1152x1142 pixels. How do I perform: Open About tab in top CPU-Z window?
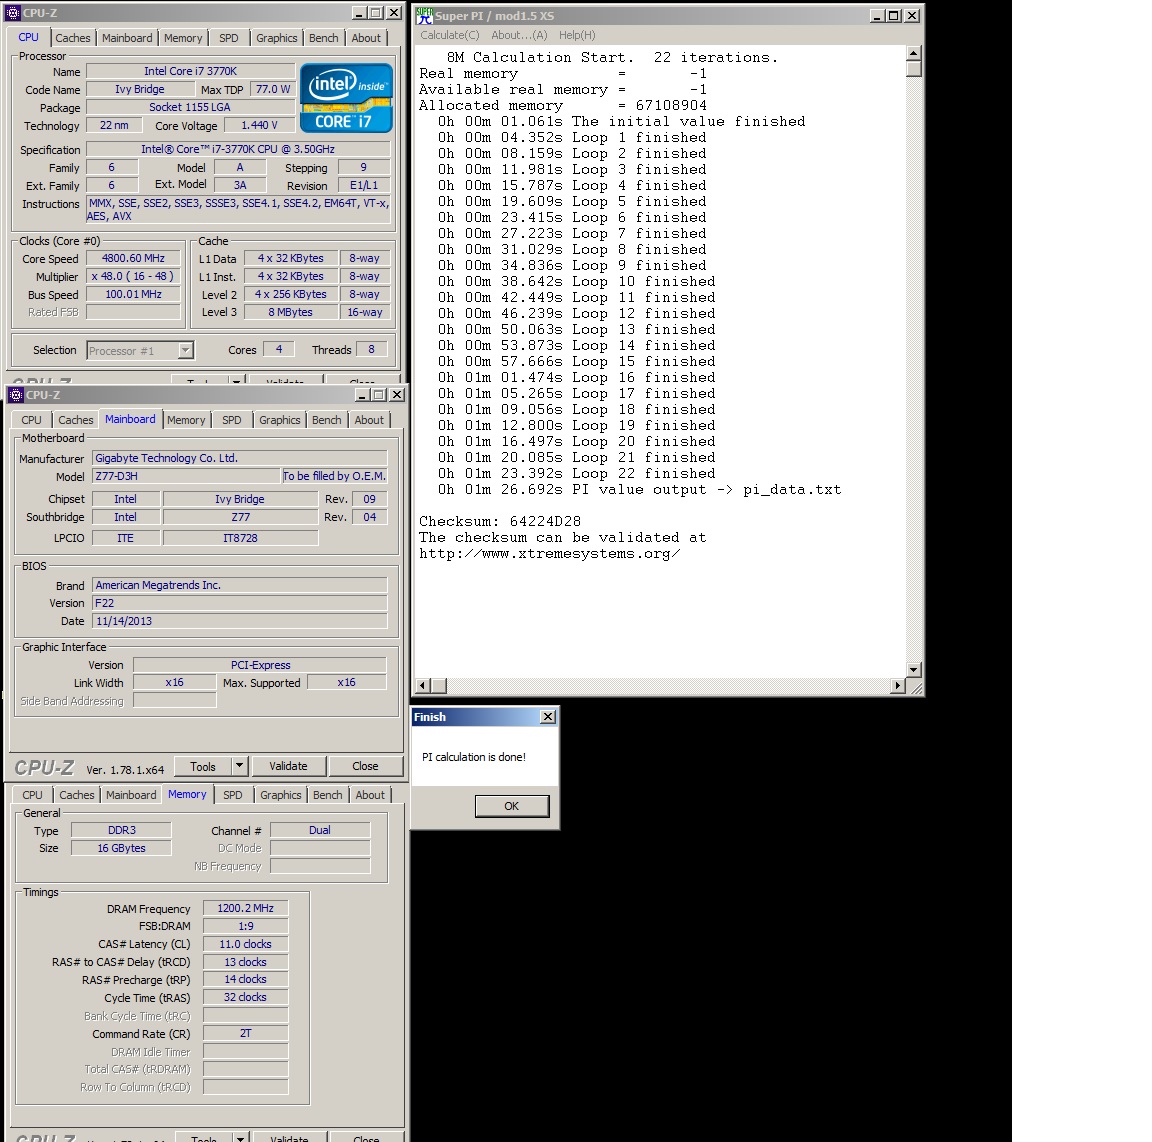(366, 38)
